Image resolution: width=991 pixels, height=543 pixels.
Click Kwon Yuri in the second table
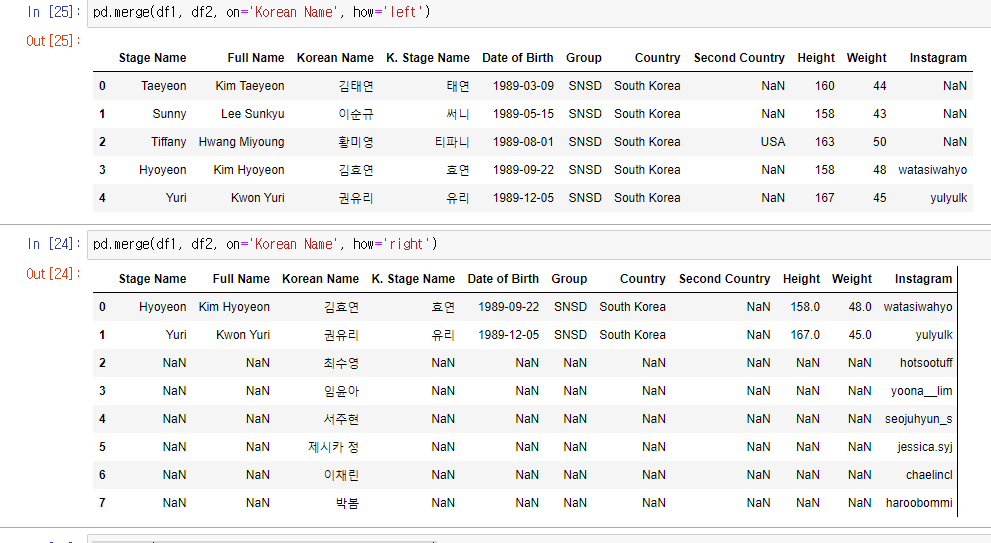coord(243,335)
